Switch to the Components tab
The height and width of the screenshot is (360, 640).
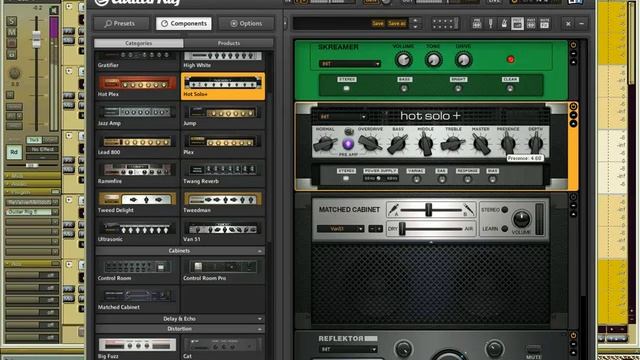[184, 24]
